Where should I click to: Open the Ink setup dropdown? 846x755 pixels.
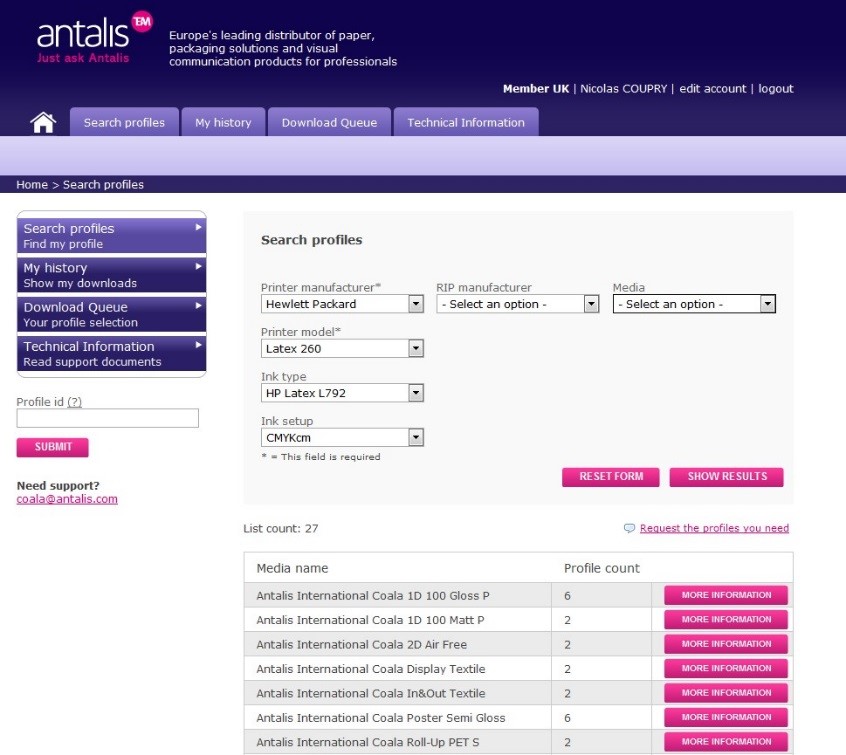tap(342, 438)
